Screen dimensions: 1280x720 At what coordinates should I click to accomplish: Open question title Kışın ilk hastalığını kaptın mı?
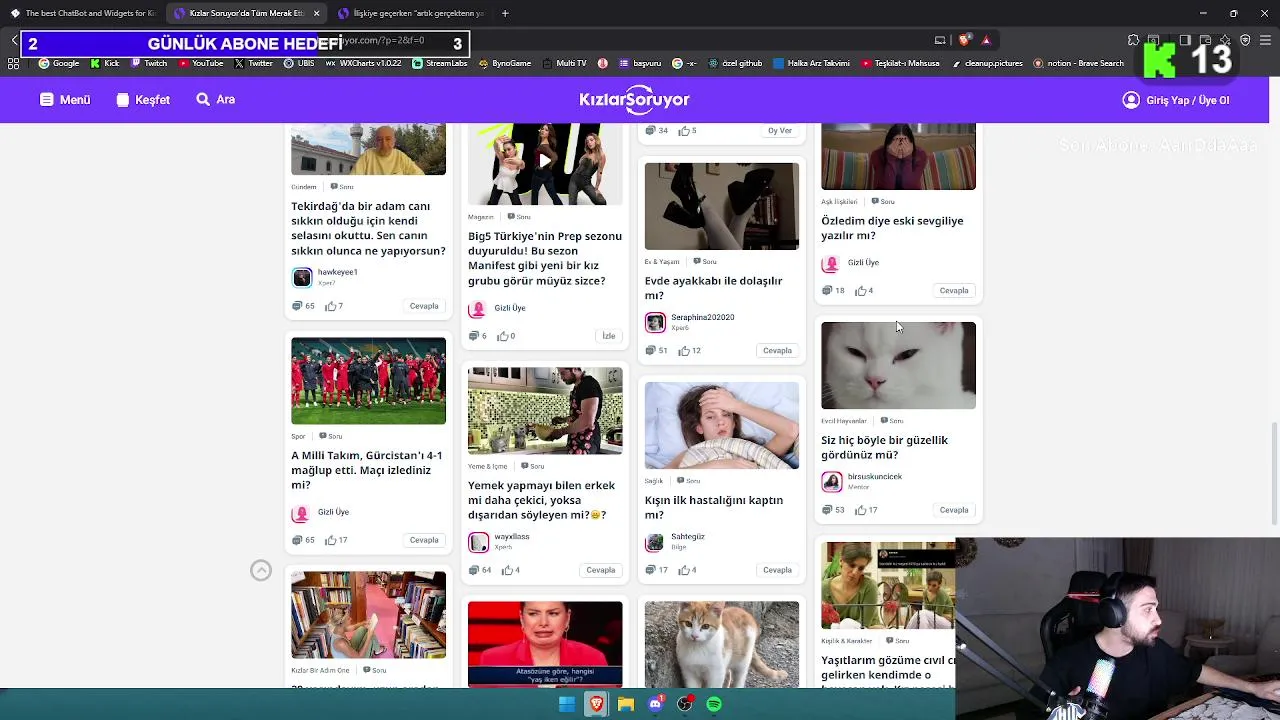point(714,507)
